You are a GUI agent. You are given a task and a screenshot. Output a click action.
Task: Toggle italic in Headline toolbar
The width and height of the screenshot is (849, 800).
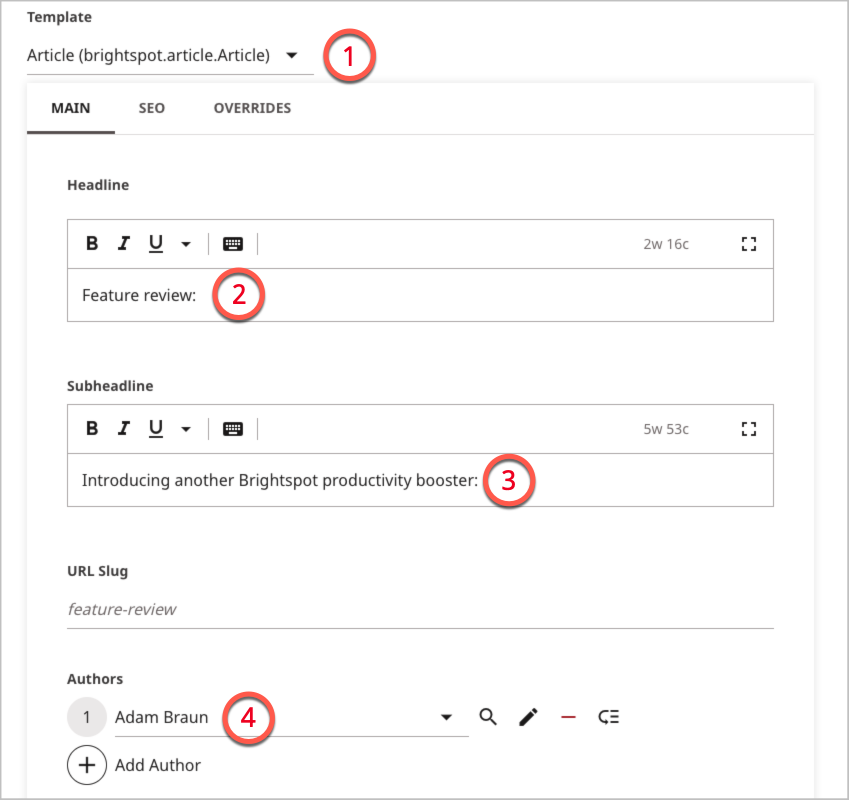point(124,244)
